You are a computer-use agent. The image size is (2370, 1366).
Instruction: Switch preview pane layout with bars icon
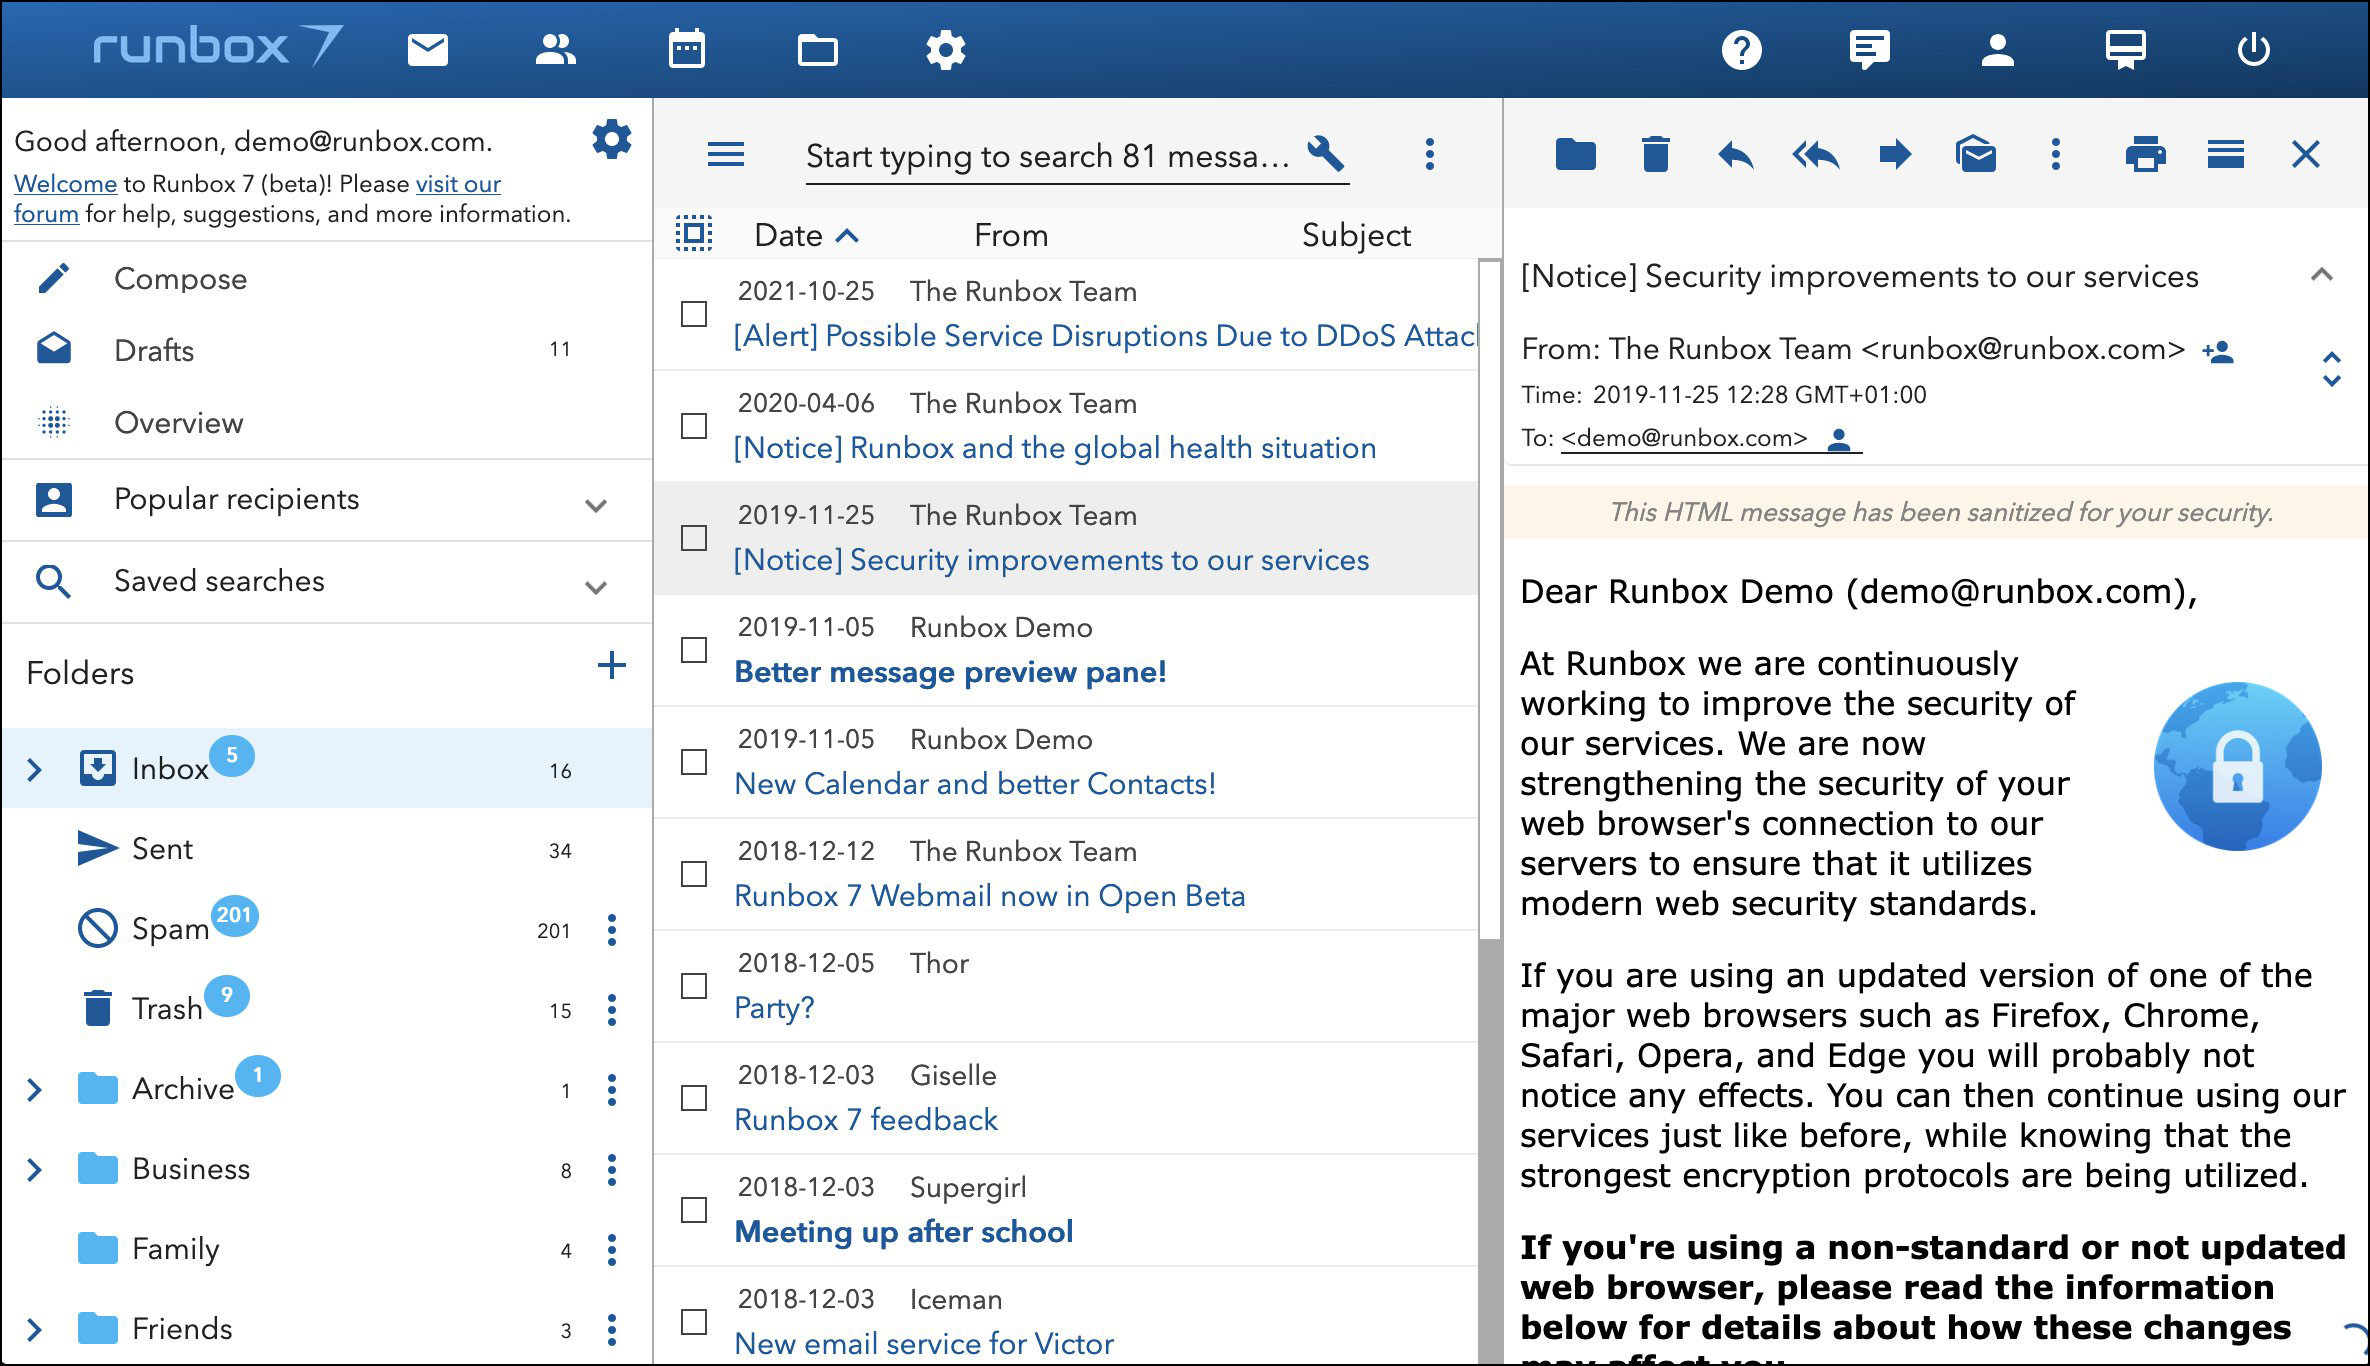(2225, 154)
